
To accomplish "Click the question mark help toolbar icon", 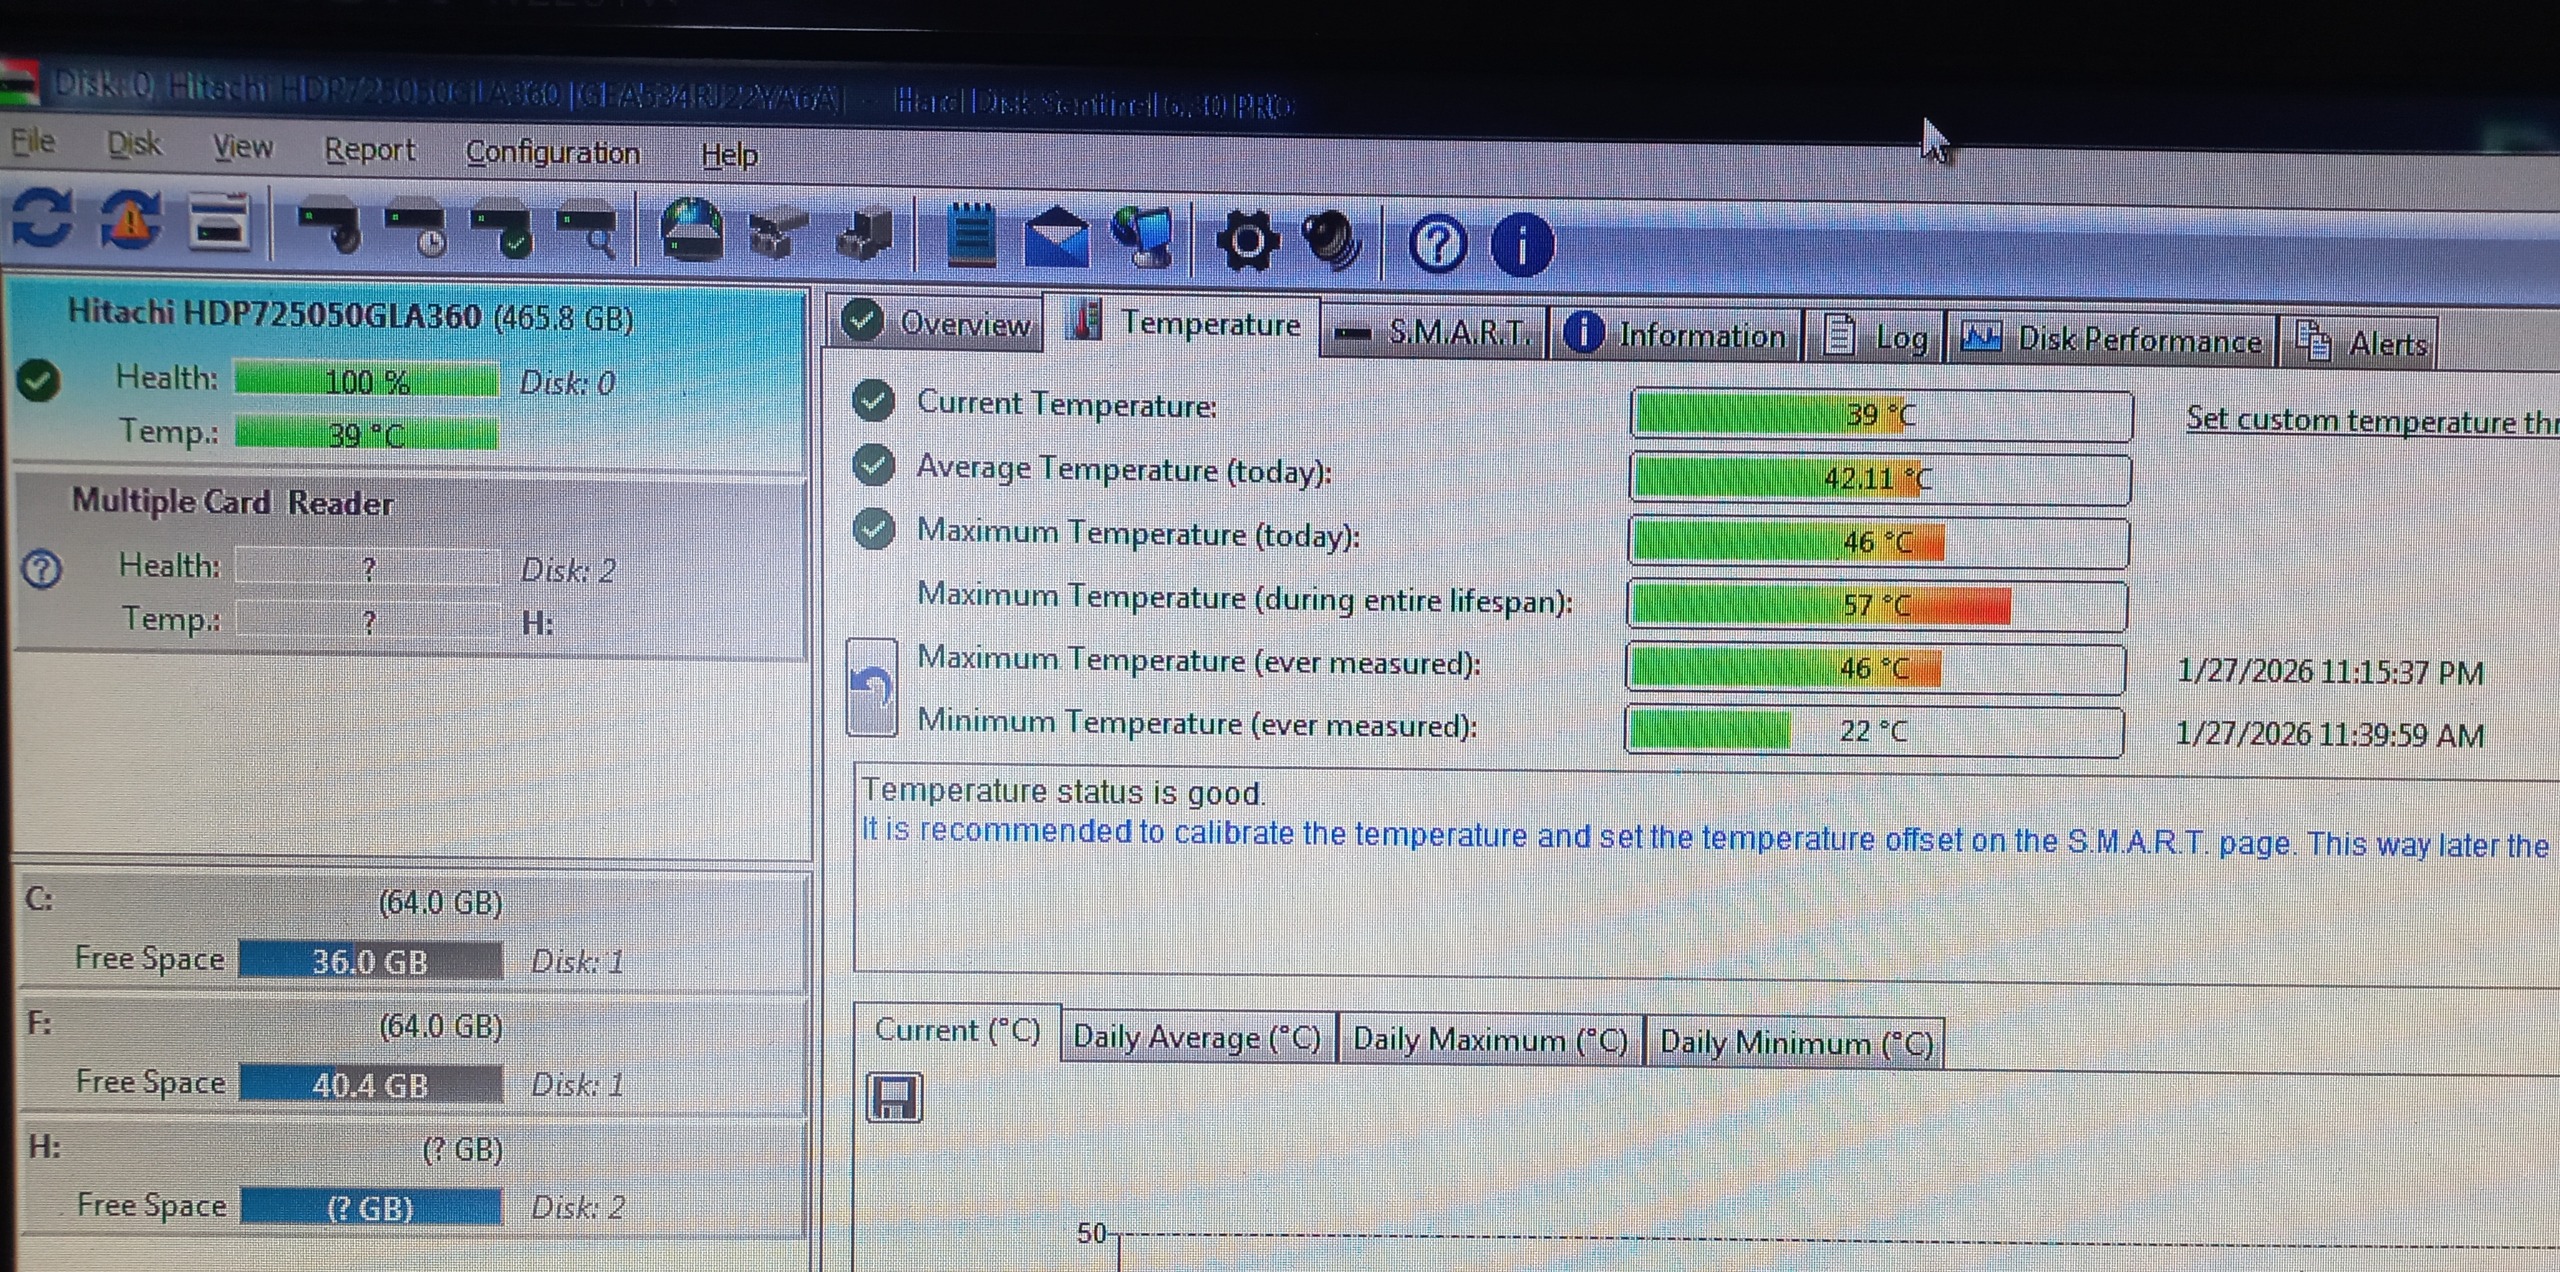I will (x=1437, y=244).
